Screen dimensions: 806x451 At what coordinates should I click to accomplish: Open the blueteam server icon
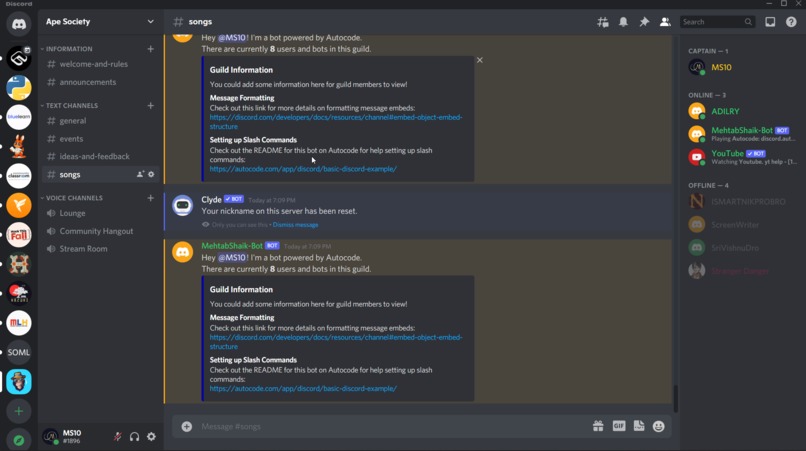pos(19,117)
